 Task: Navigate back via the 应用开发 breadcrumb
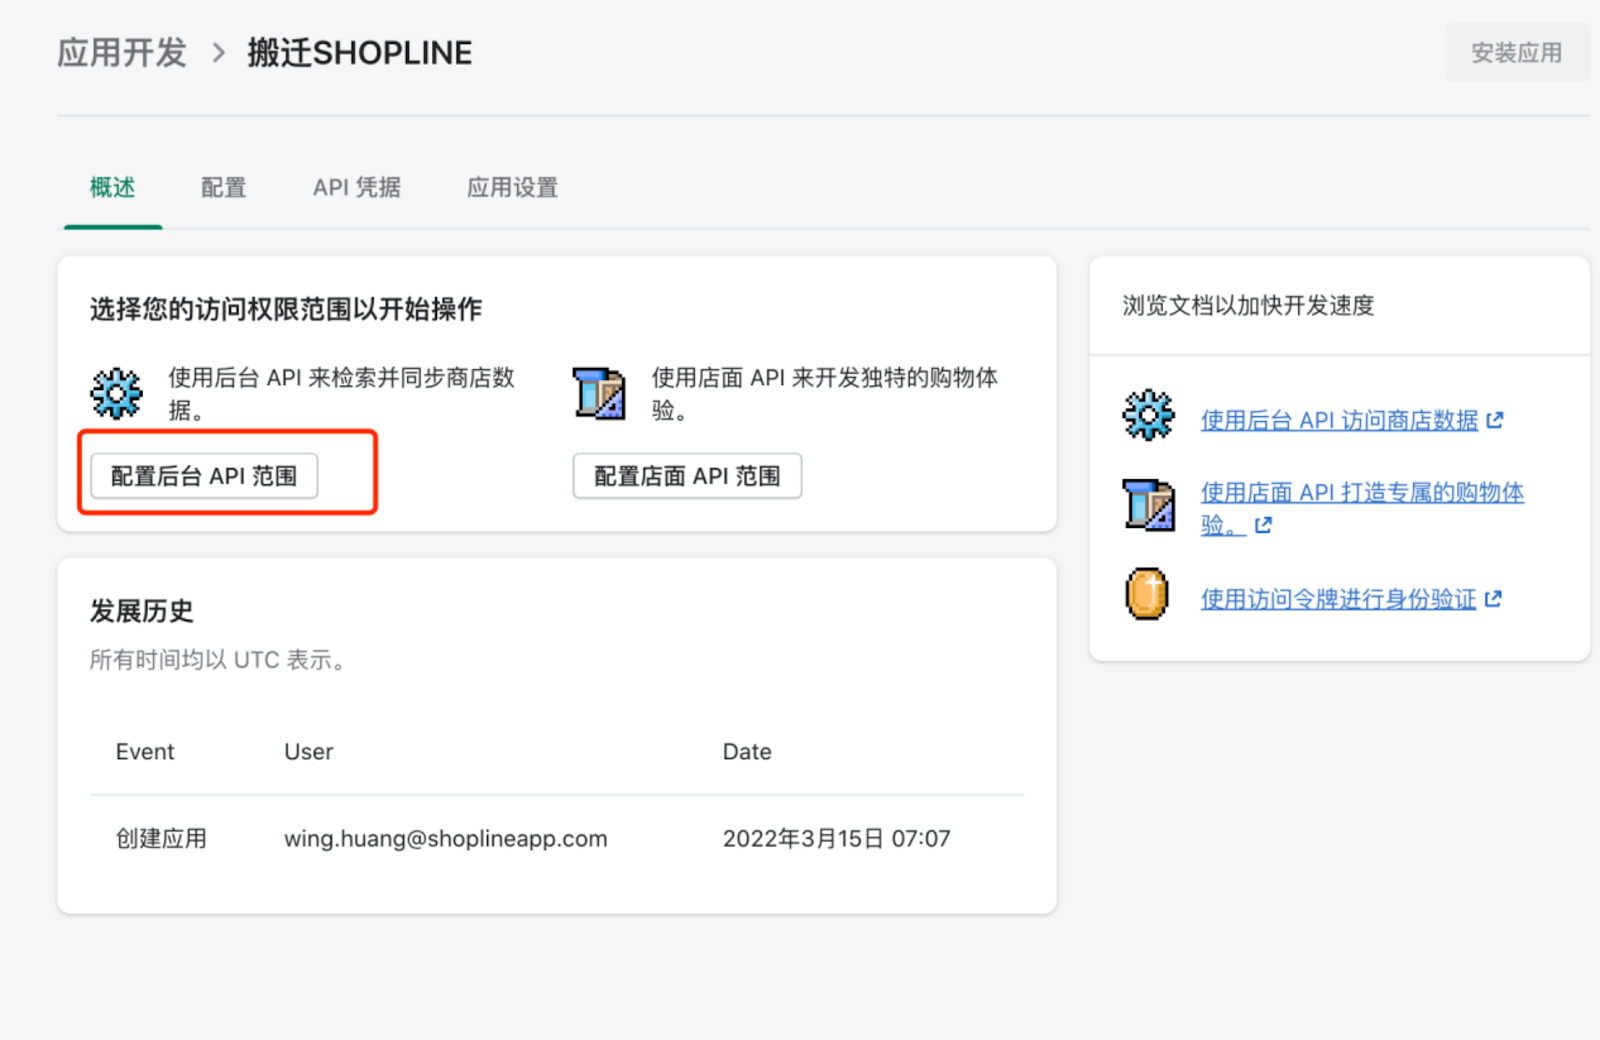tap(122, 53)
